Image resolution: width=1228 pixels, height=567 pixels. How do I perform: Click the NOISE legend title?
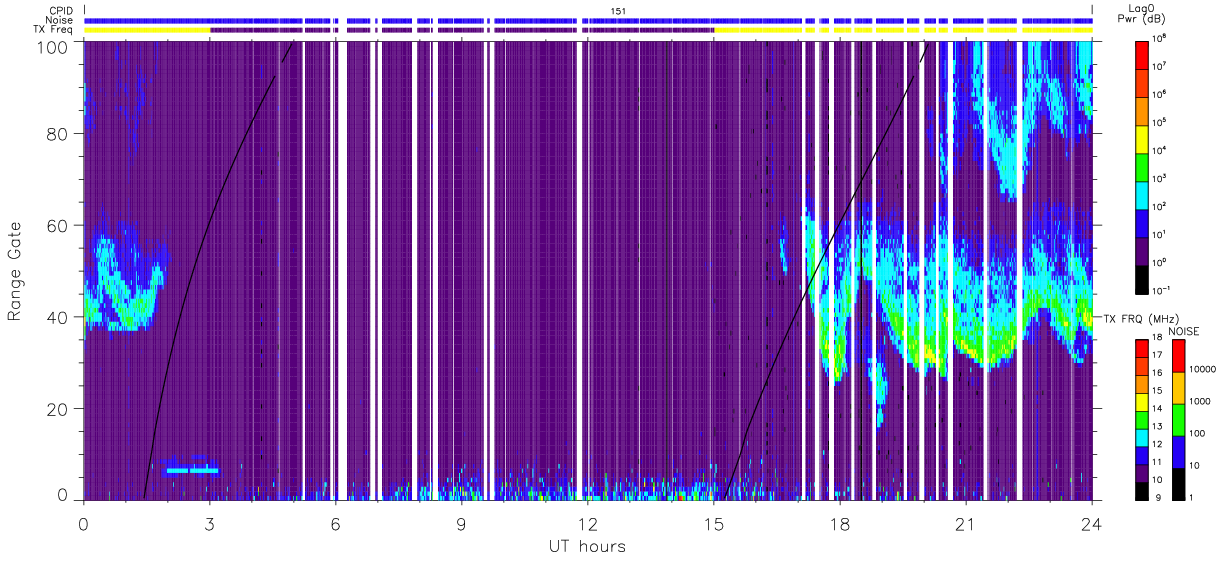tap(1184, 331)
